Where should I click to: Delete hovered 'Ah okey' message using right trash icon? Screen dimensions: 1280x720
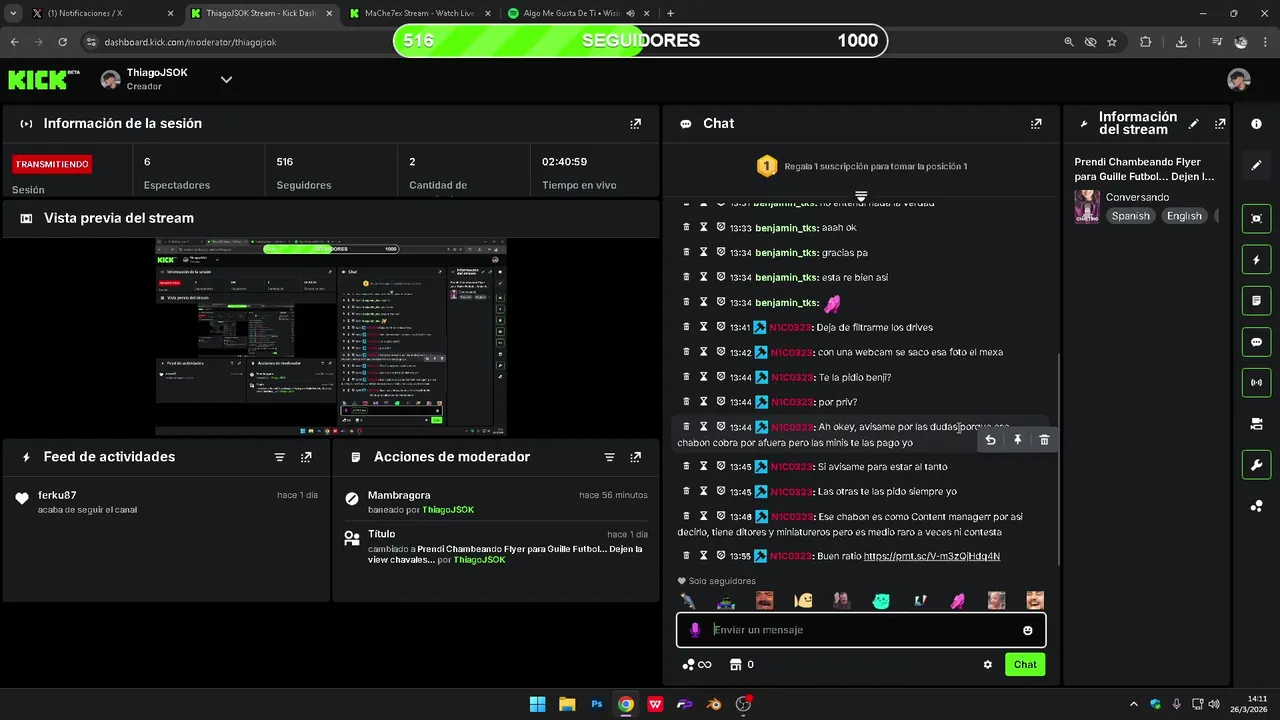click(1044, 440)
